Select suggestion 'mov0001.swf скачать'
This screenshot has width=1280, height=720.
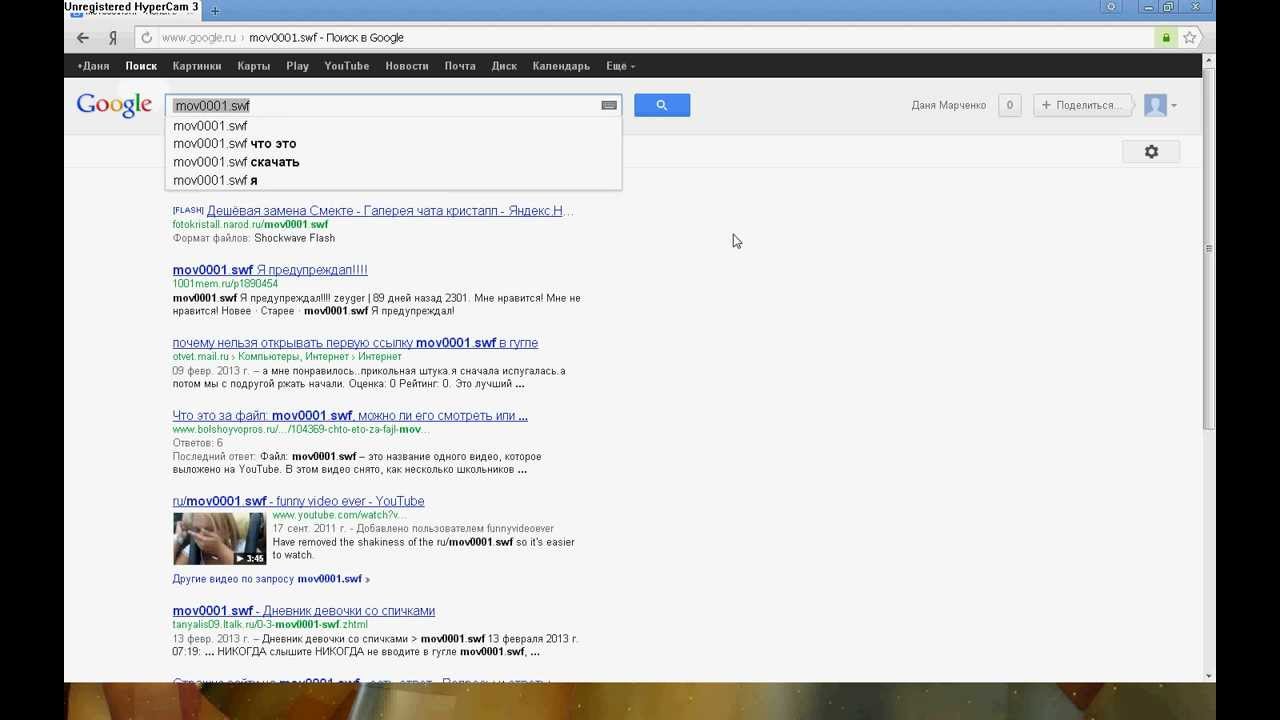pyautogui.click(x=236, y=162)
